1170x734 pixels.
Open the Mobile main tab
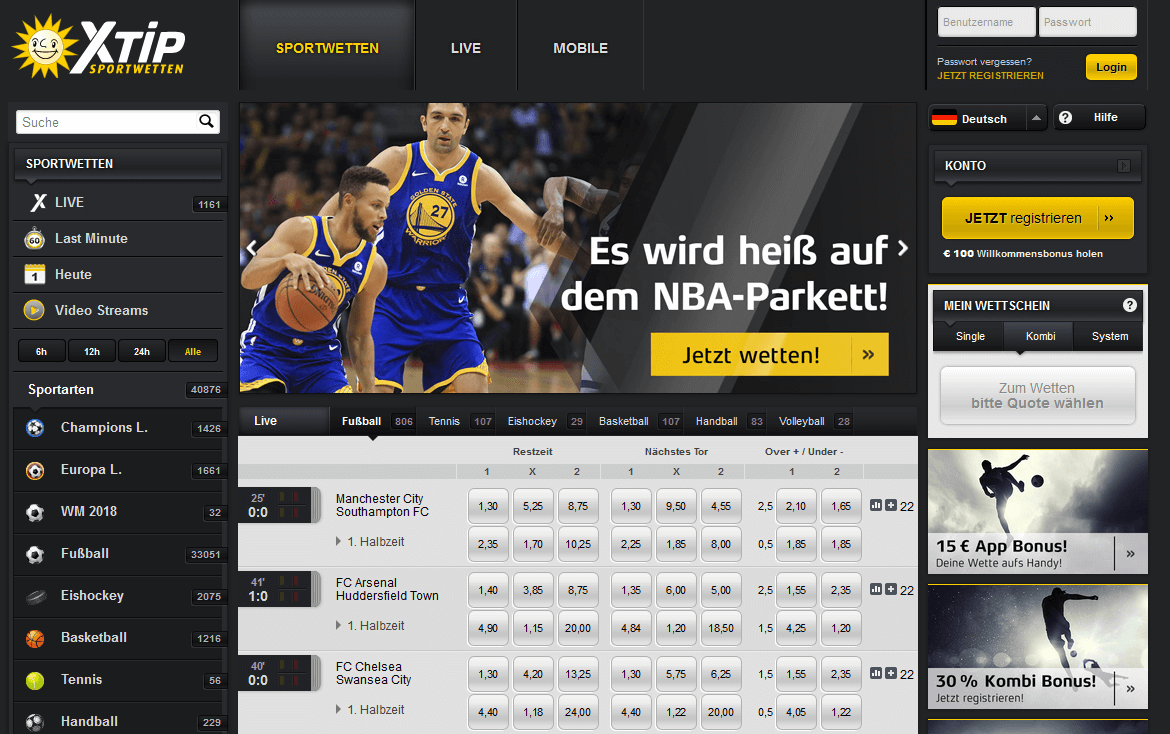(581, 48)
